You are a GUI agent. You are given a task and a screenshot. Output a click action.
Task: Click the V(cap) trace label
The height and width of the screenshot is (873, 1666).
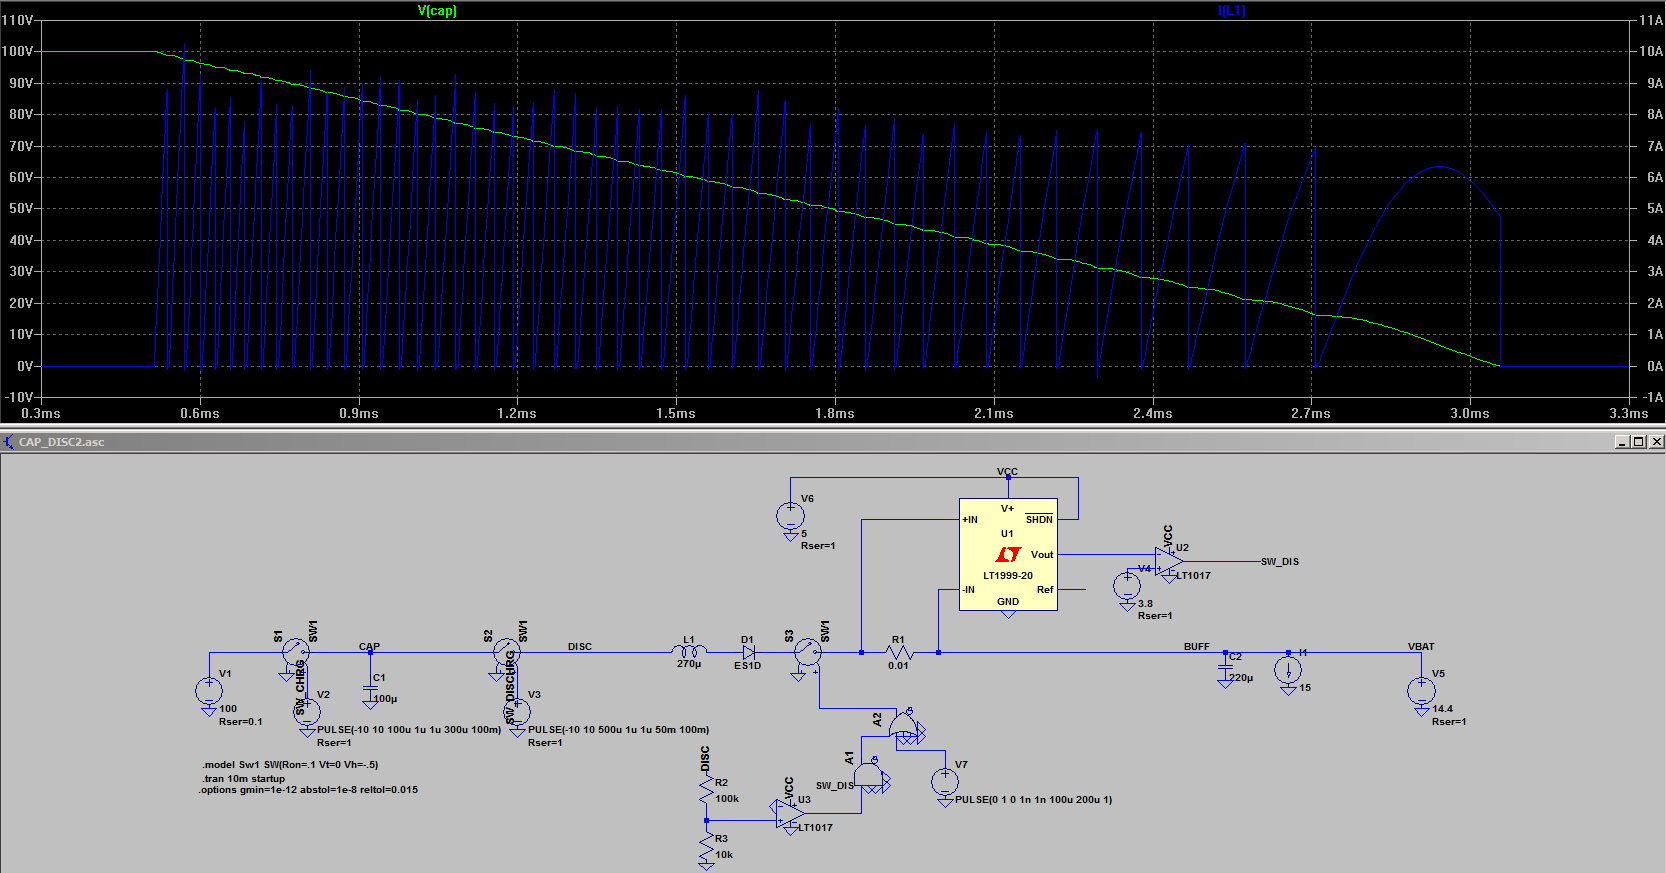click(x=437, y=11)
